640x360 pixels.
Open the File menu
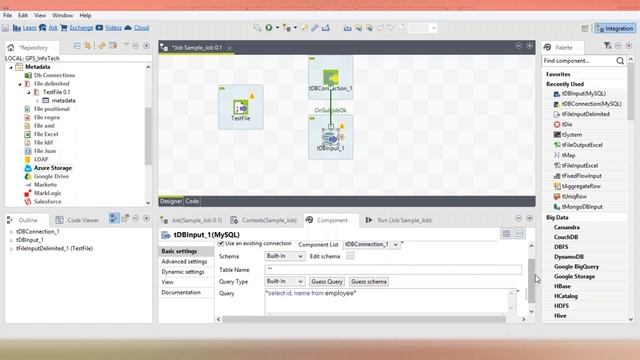pyautogui.click(x=7, y=15)
